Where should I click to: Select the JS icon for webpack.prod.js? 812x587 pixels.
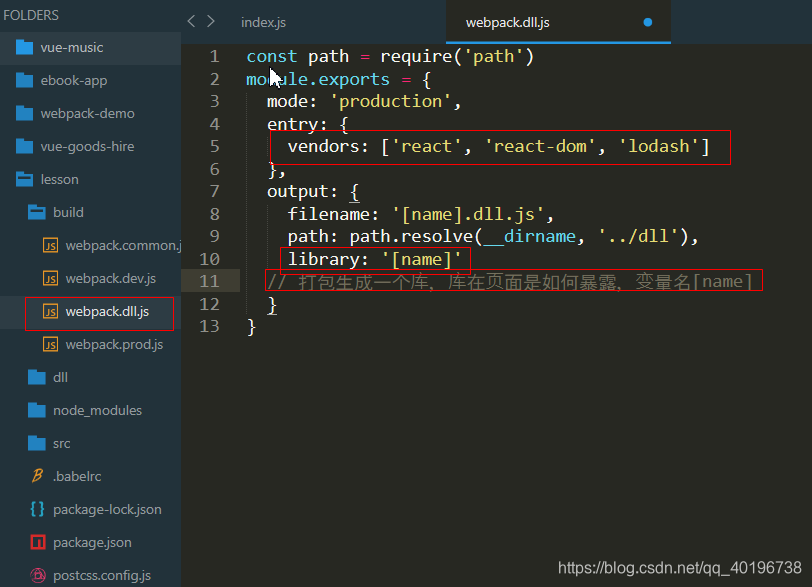click(50, 344)
